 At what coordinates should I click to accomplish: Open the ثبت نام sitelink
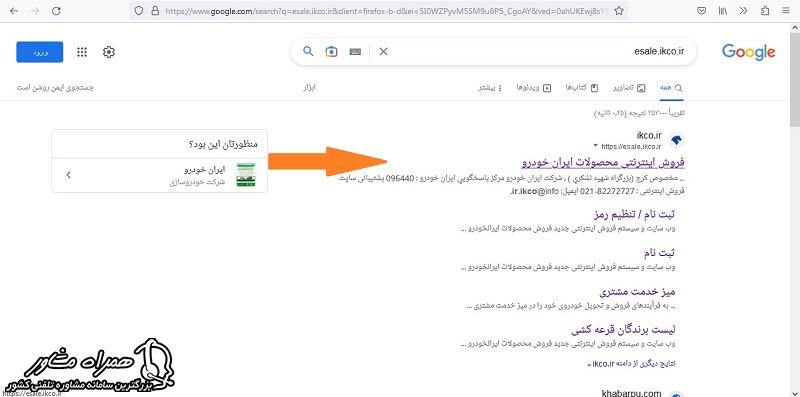tap(658, 253)
